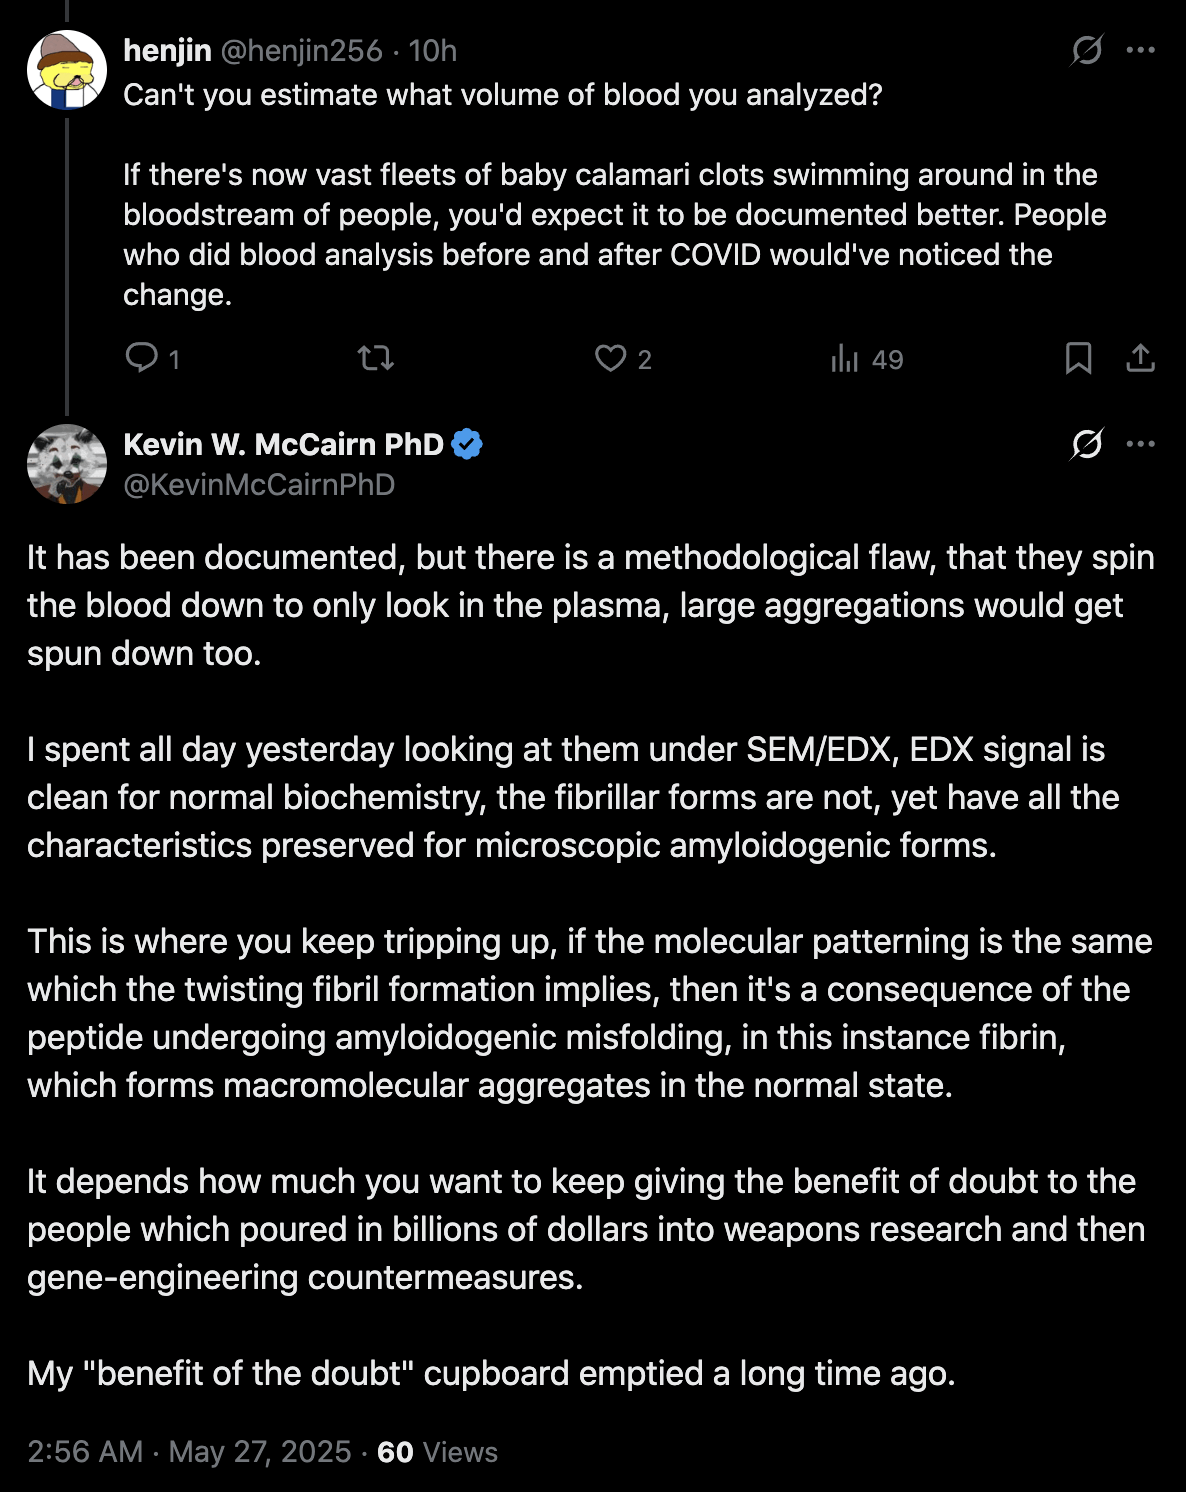The height and width of the screenshot is (1492, 1186).
Task: Click the Grok icon on henjin's post
Action: tap(1086, 50)
